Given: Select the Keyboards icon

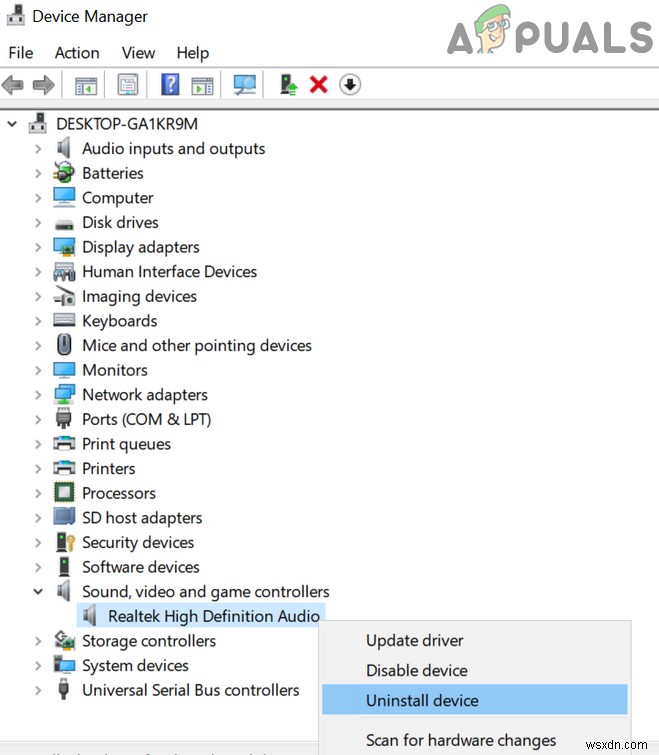Looking at the screenshot, I should click(64, 320).
